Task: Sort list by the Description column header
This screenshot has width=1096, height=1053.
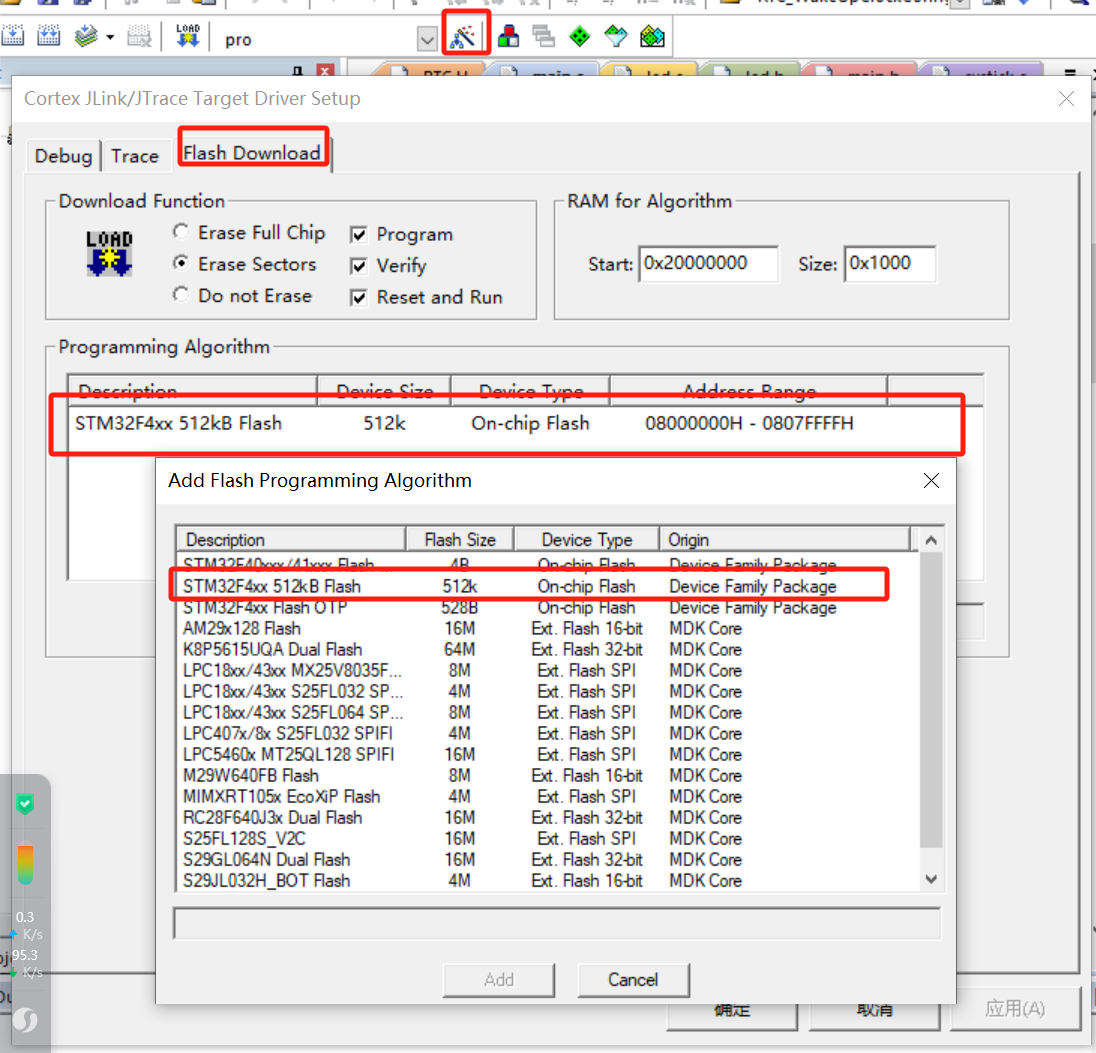Action: coord(291,540)
